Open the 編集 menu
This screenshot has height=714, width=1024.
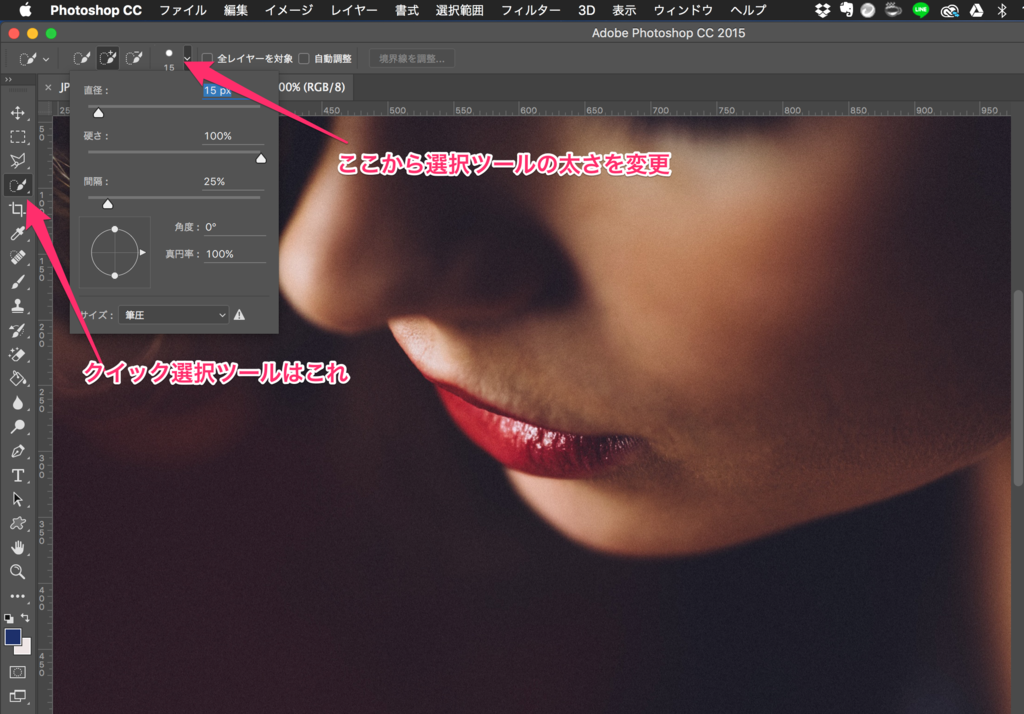[236, 10]
